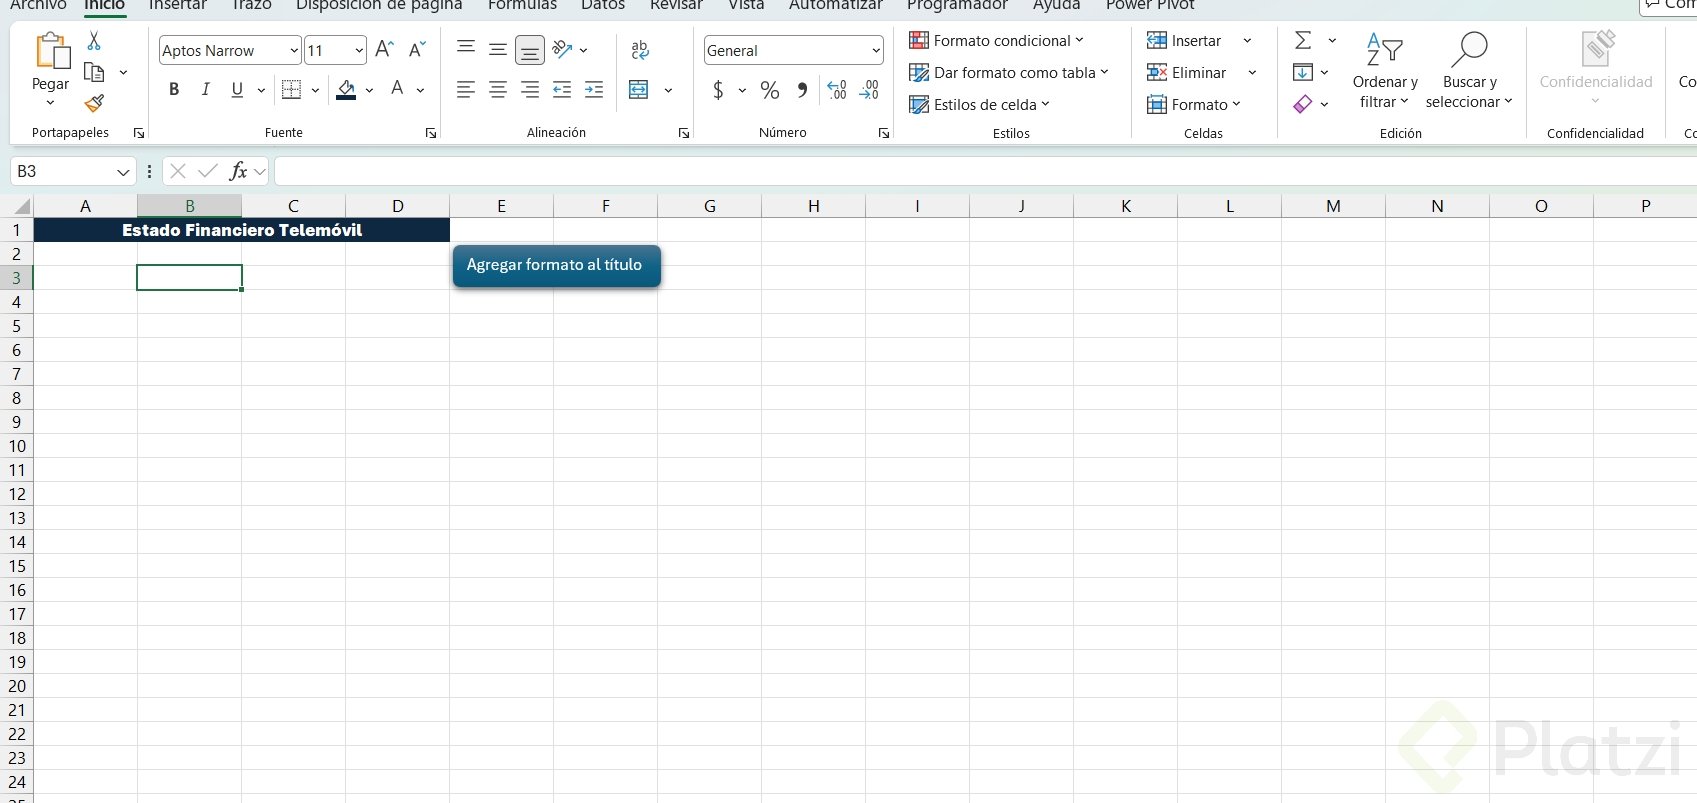The image size is (1697, 803).
Task: Toggle center horizontal alignment
Action: (498, 90)
